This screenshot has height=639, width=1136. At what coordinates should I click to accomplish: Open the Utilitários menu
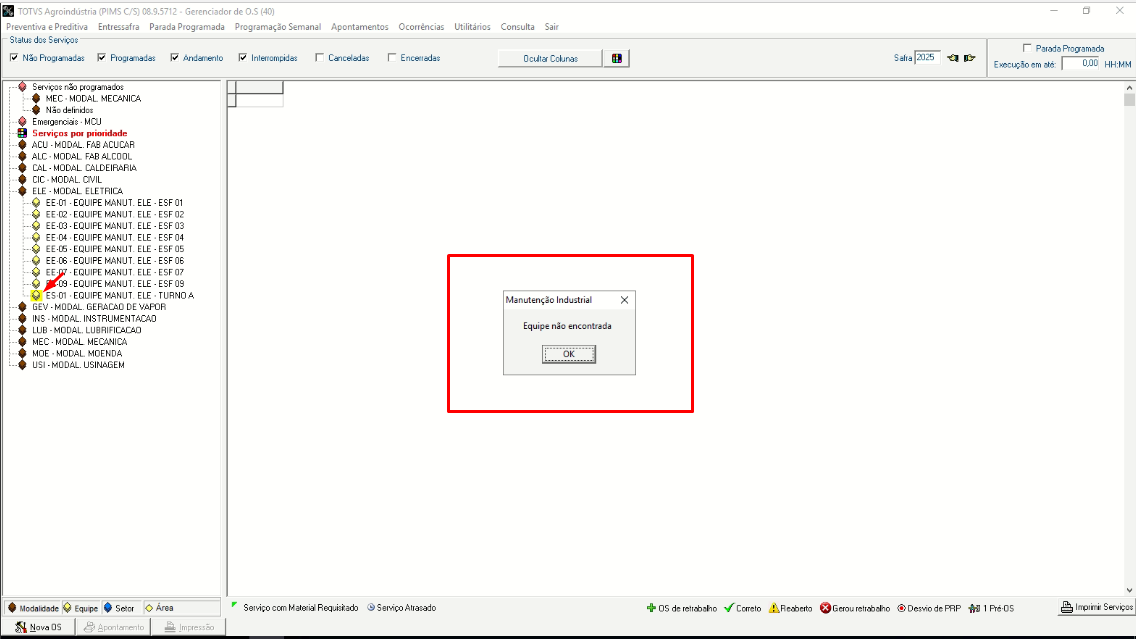[x=472, y=27]
